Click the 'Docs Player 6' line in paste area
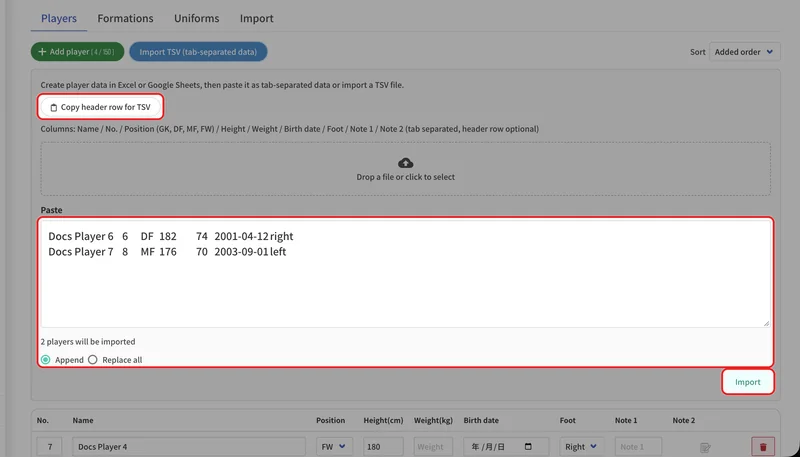This screenshot has height=457, width=800. click(x=171, y=236)
